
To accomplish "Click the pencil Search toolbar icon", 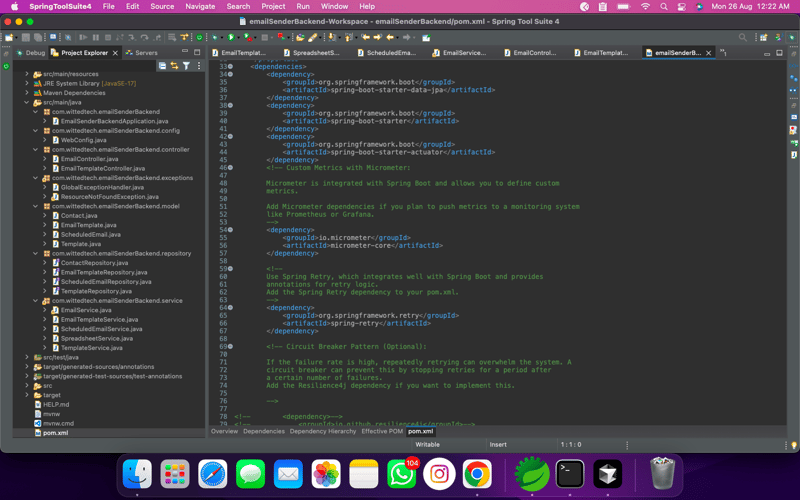I will (312, 37).
